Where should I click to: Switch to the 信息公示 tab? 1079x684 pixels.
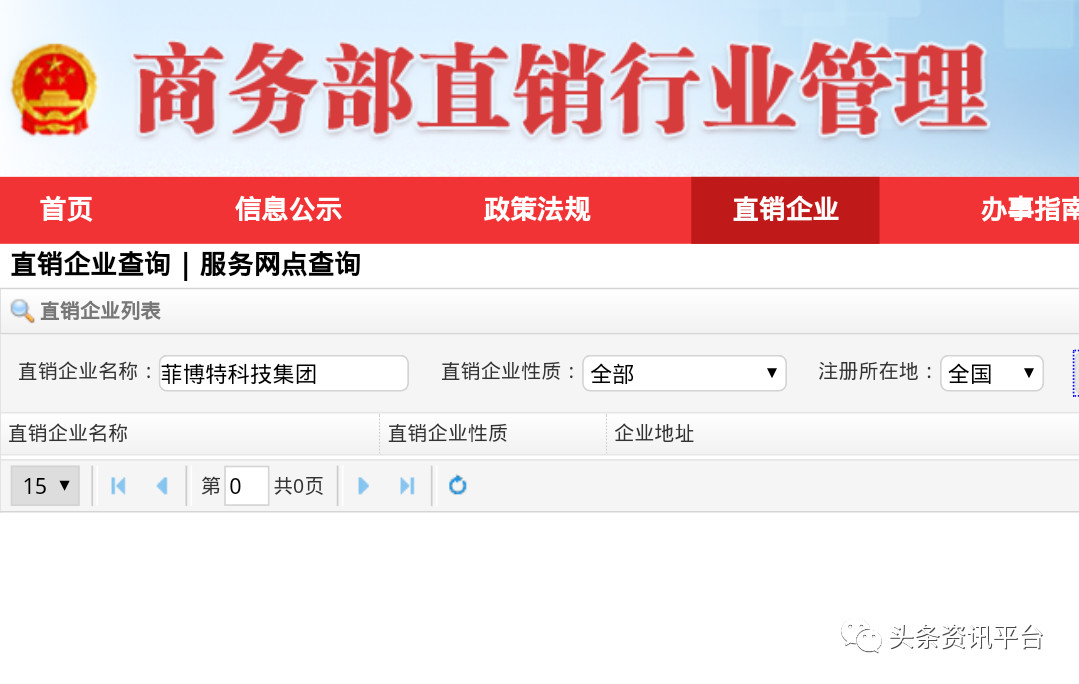[288, 210]
